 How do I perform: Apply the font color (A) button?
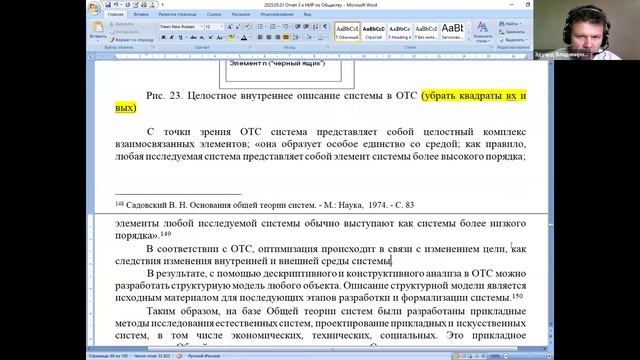[x=244, y=37]
